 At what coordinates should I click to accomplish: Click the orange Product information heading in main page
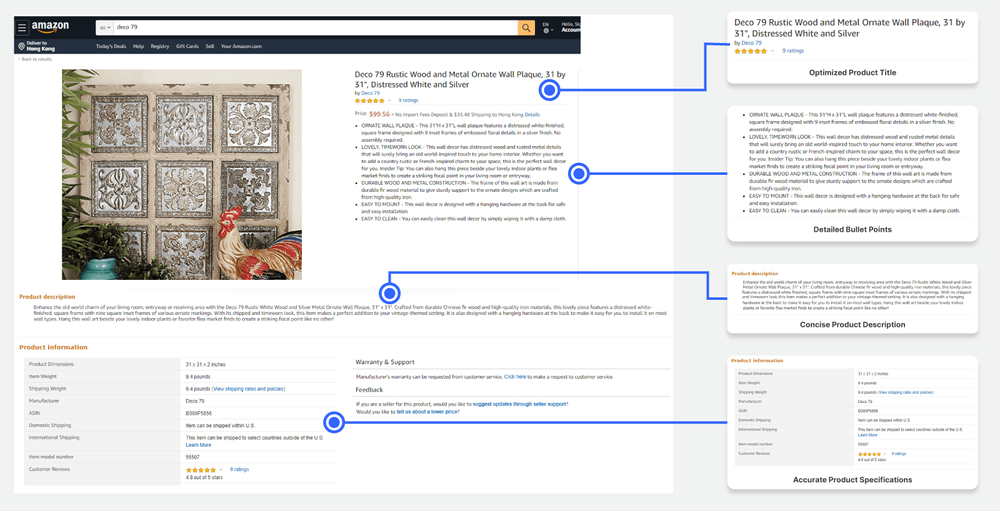click(x=53, y=347)
